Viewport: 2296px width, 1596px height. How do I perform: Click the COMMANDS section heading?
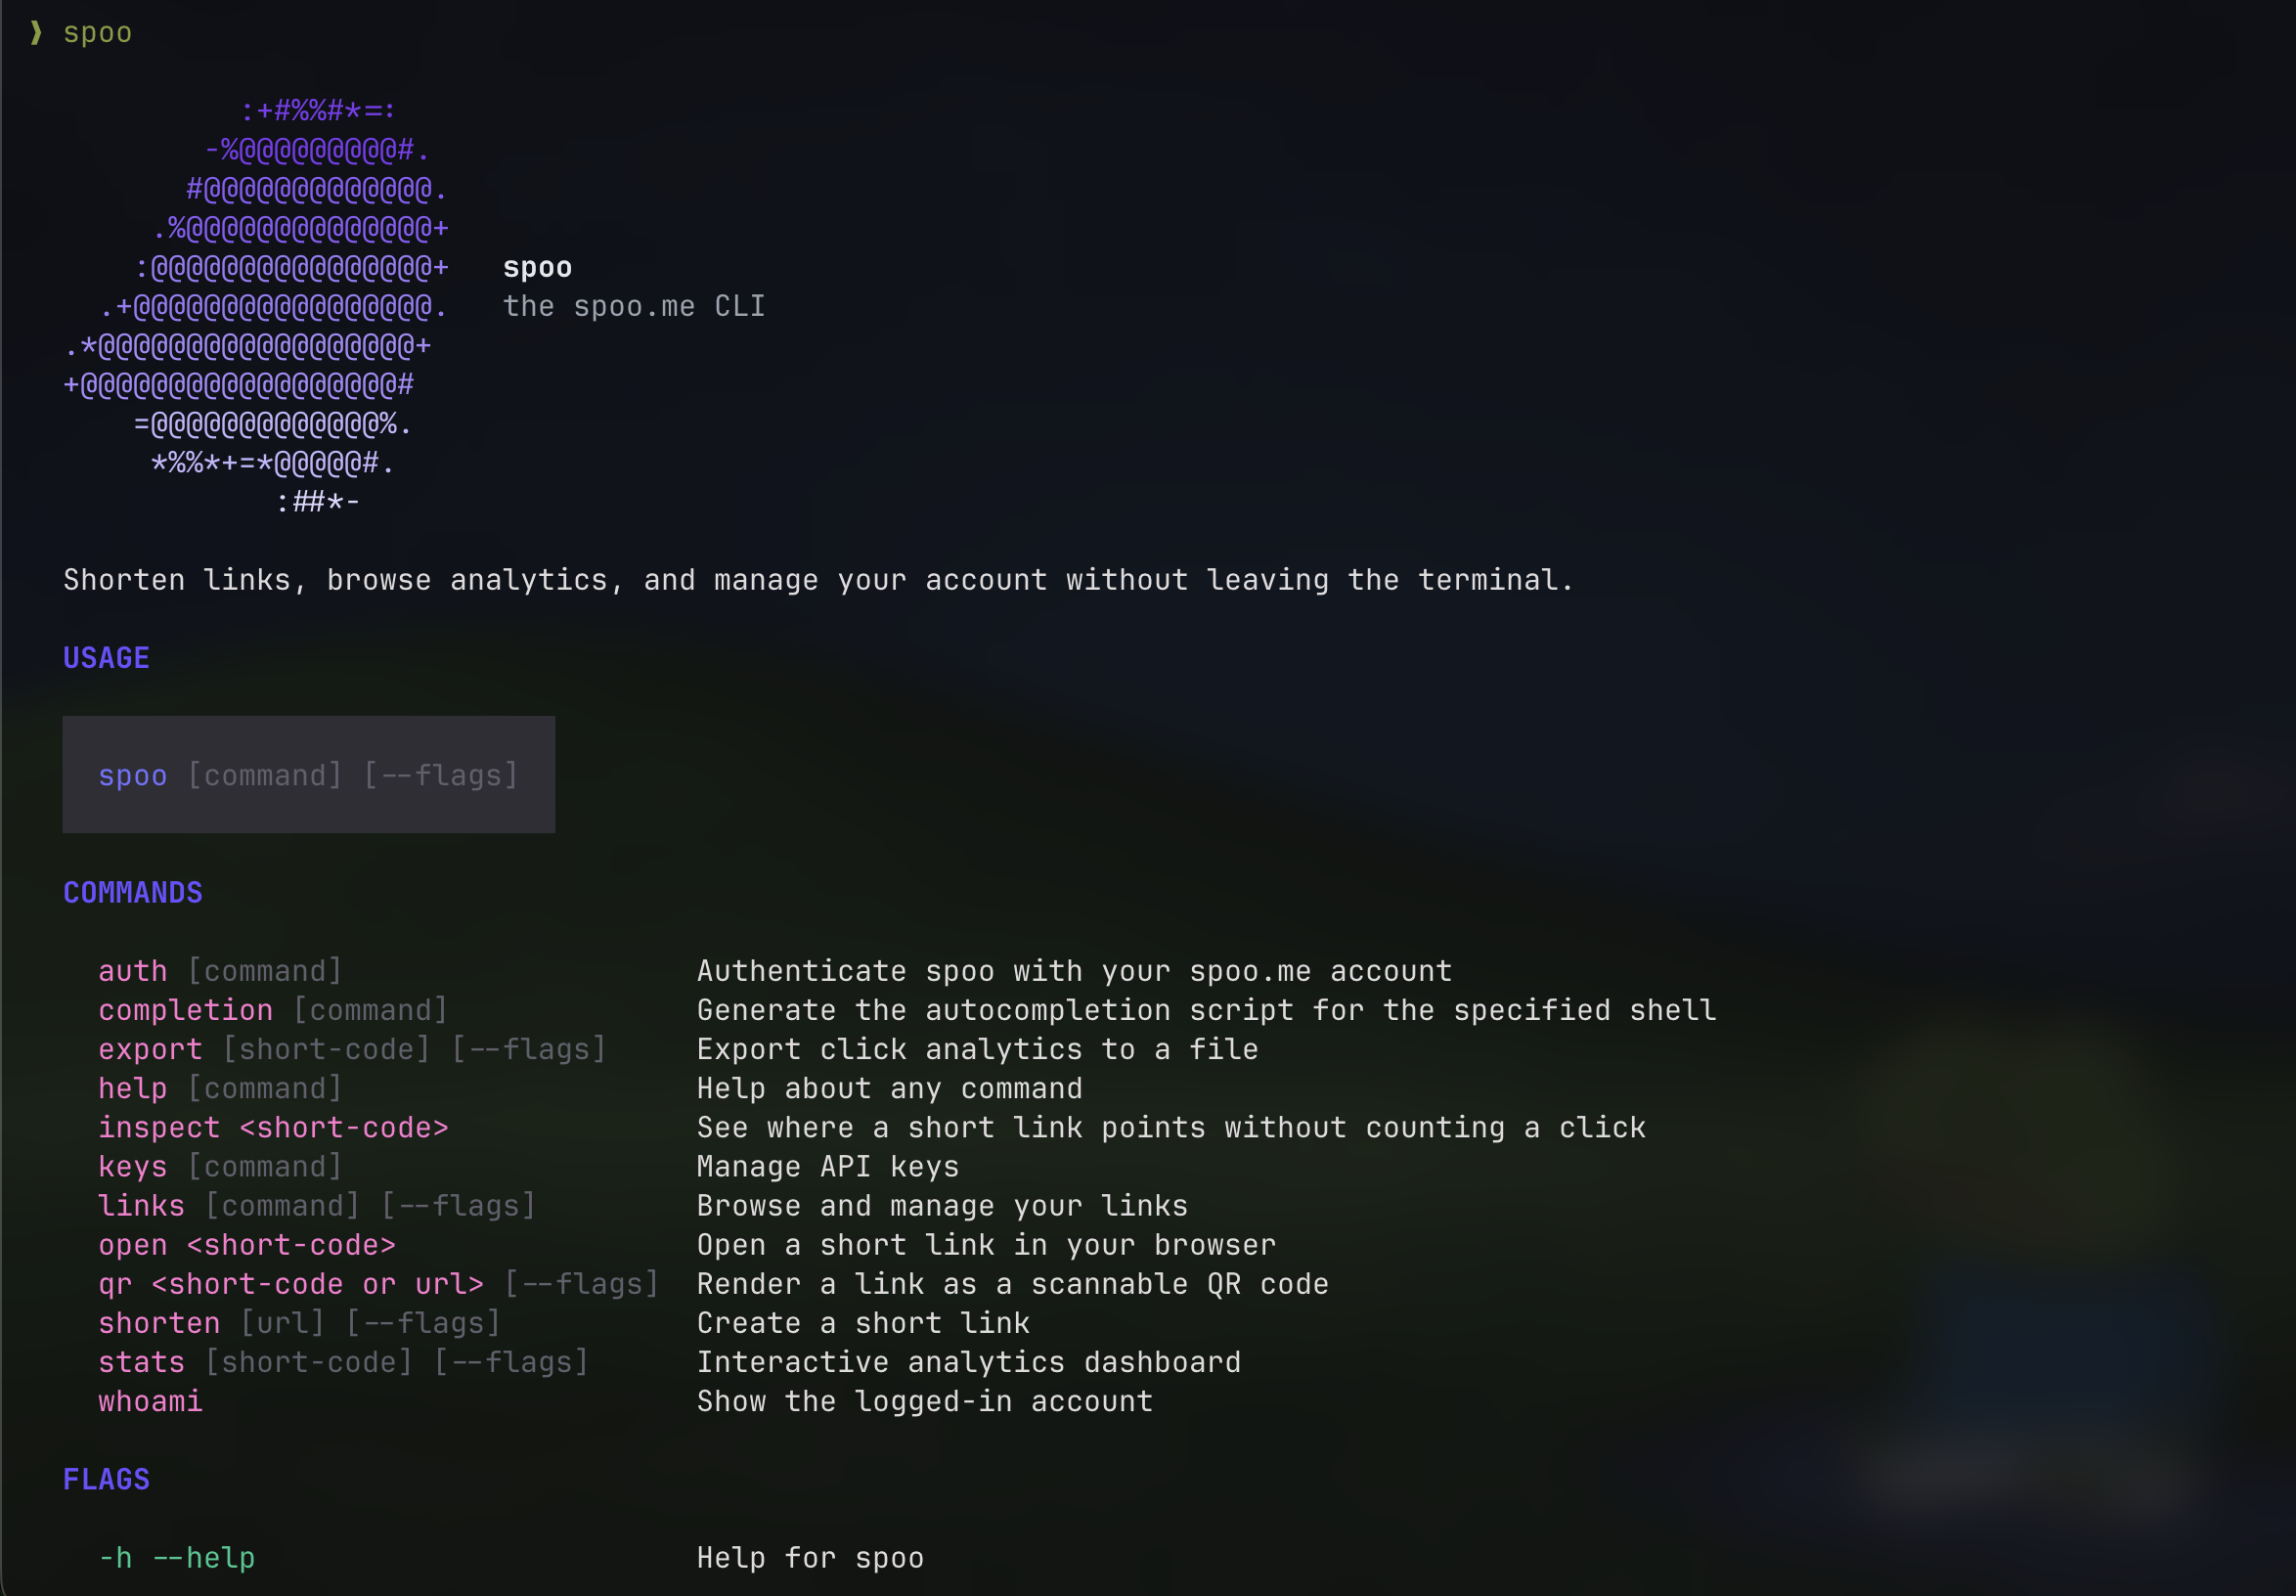coord(133,893)
